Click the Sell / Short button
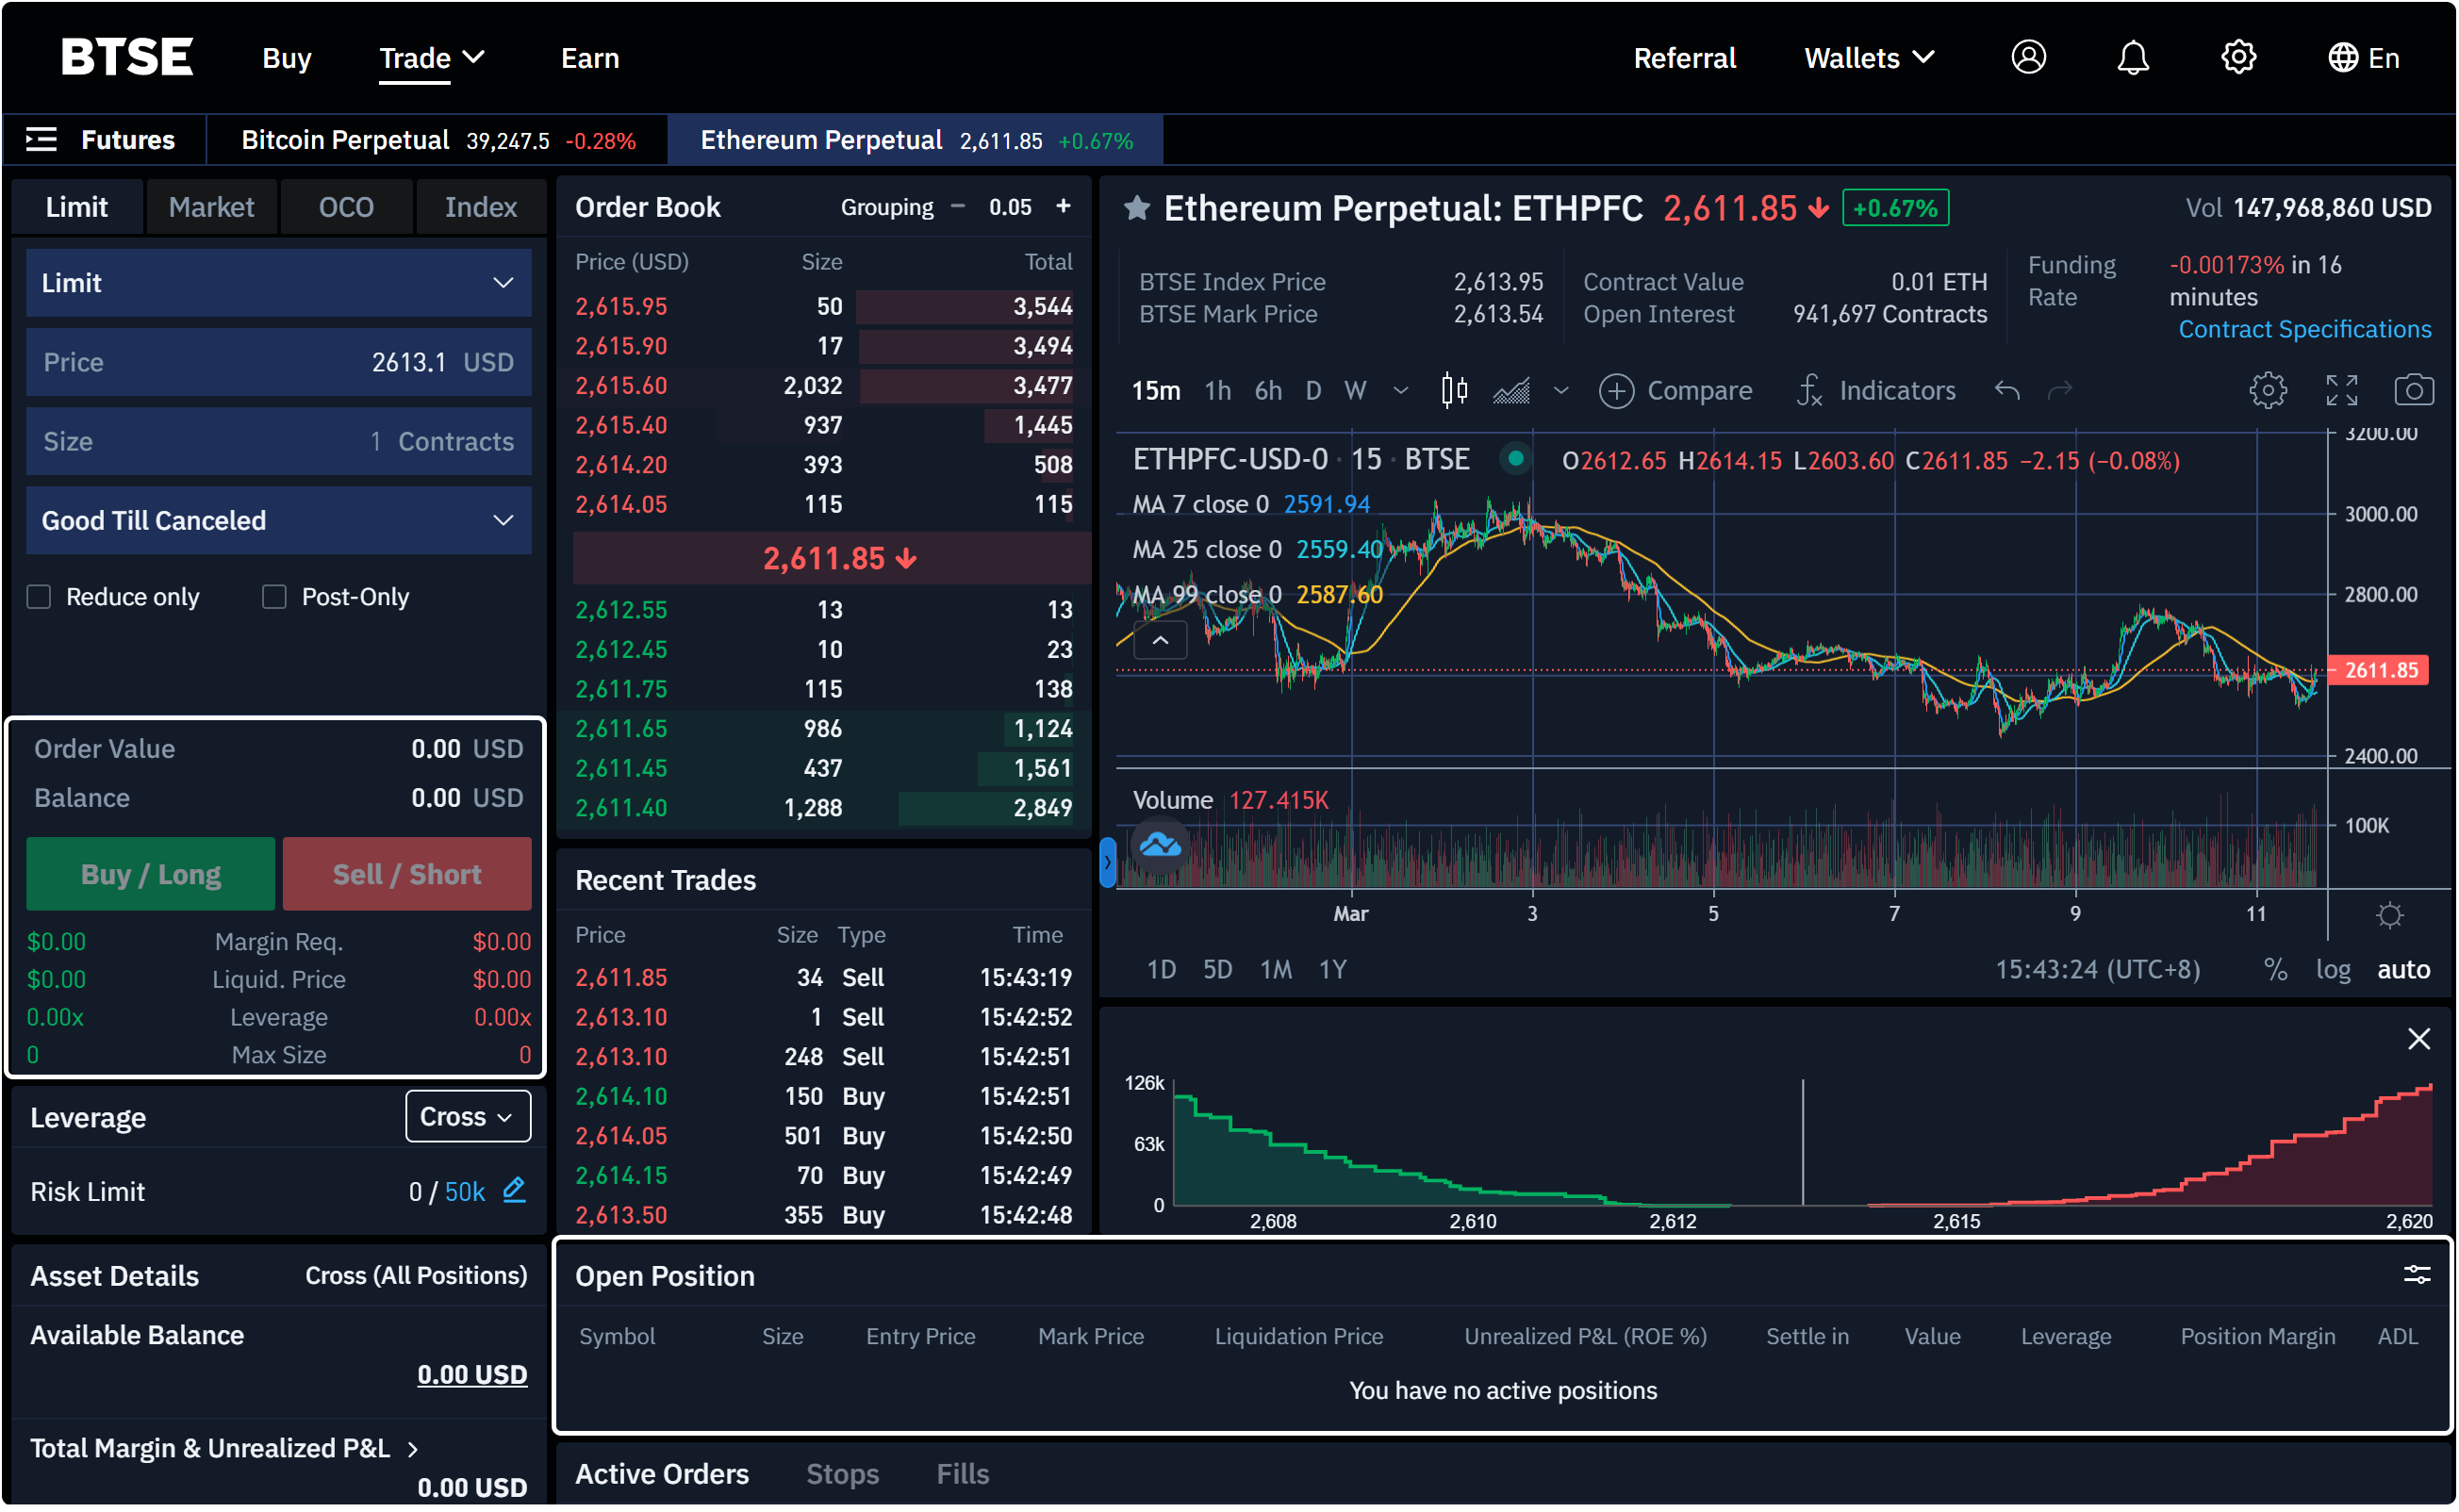2459x1512 pixels. click(x=407, y=875)
